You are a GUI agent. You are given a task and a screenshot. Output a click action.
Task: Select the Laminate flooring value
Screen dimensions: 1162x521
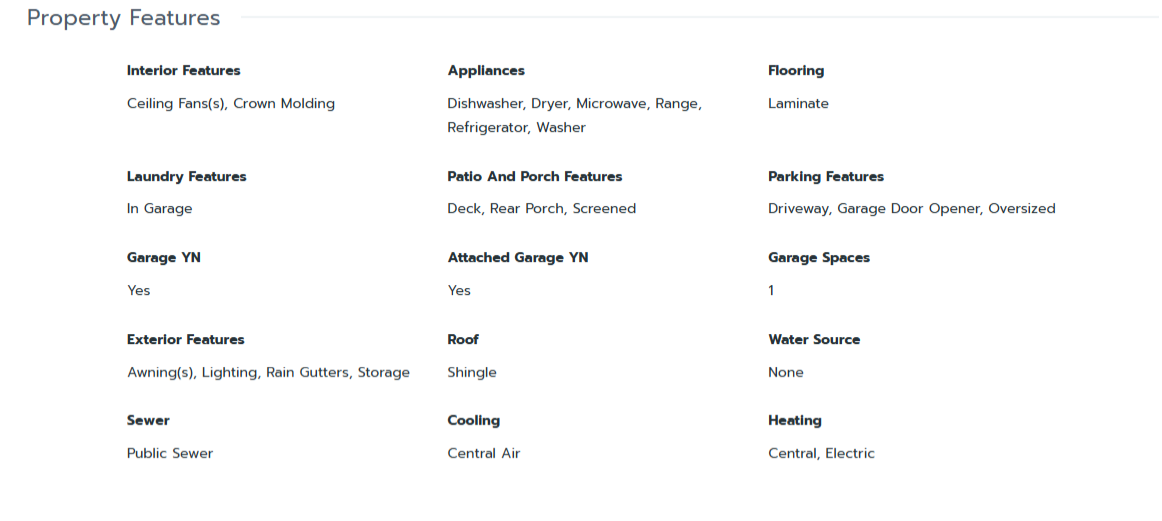798,104
